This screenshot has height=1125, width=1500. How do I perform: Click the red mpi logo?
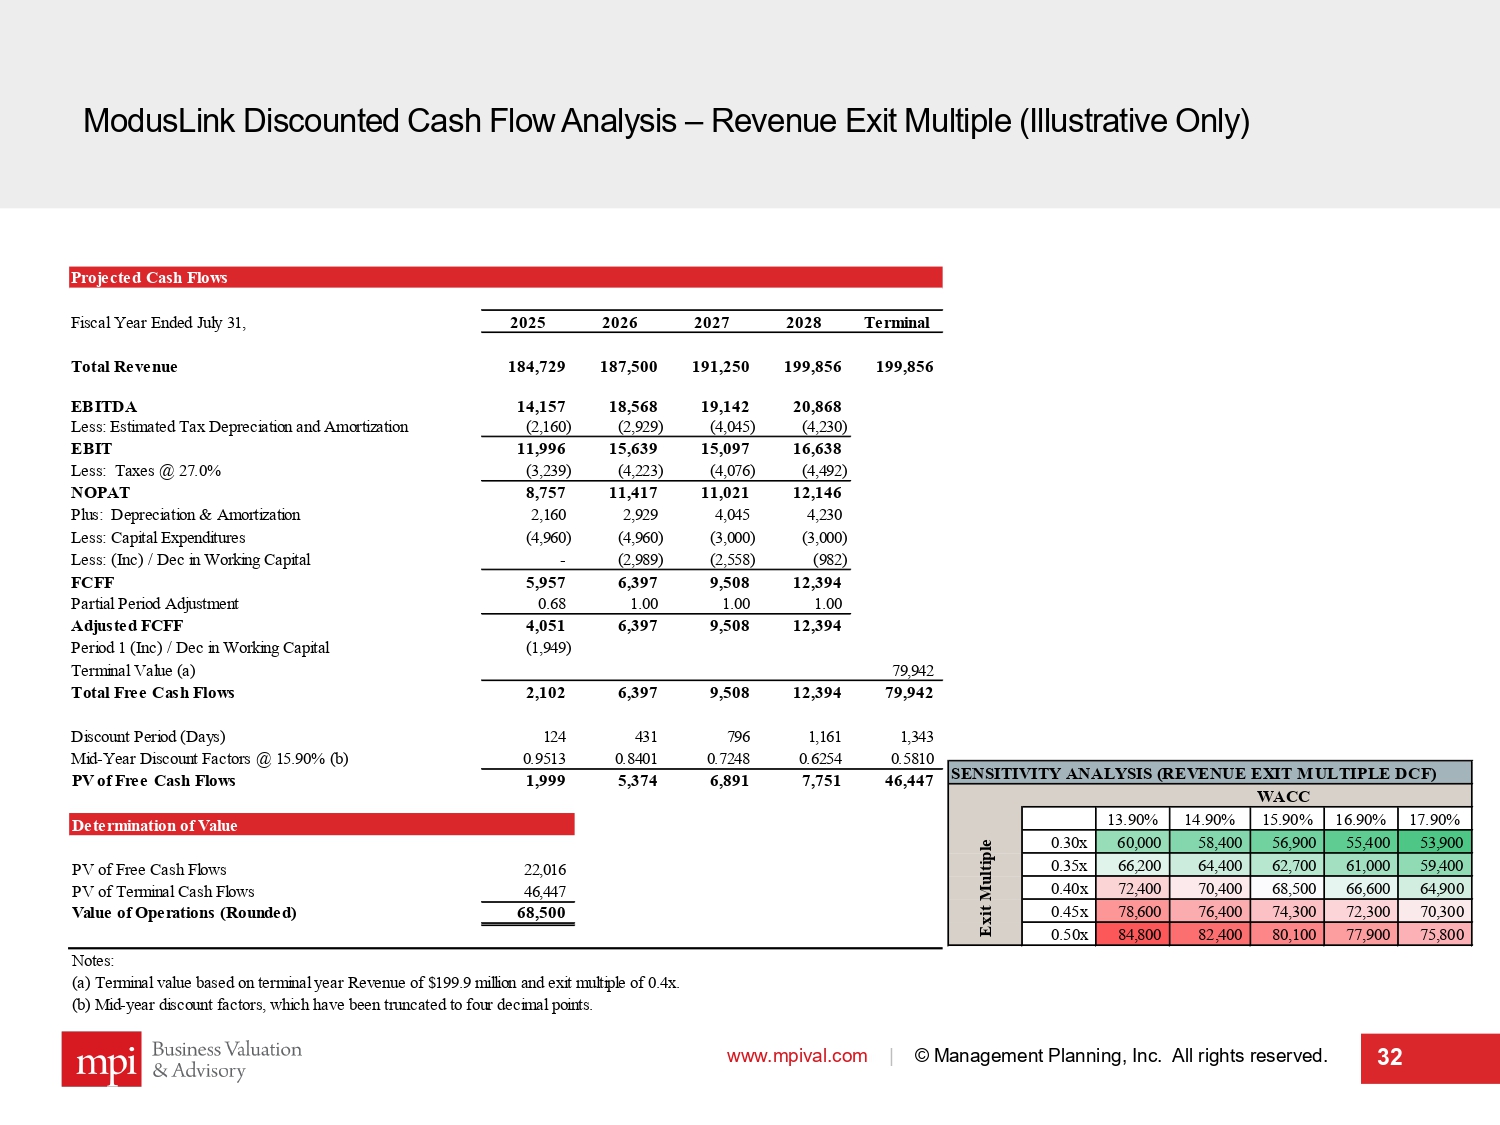[101, 1059]
